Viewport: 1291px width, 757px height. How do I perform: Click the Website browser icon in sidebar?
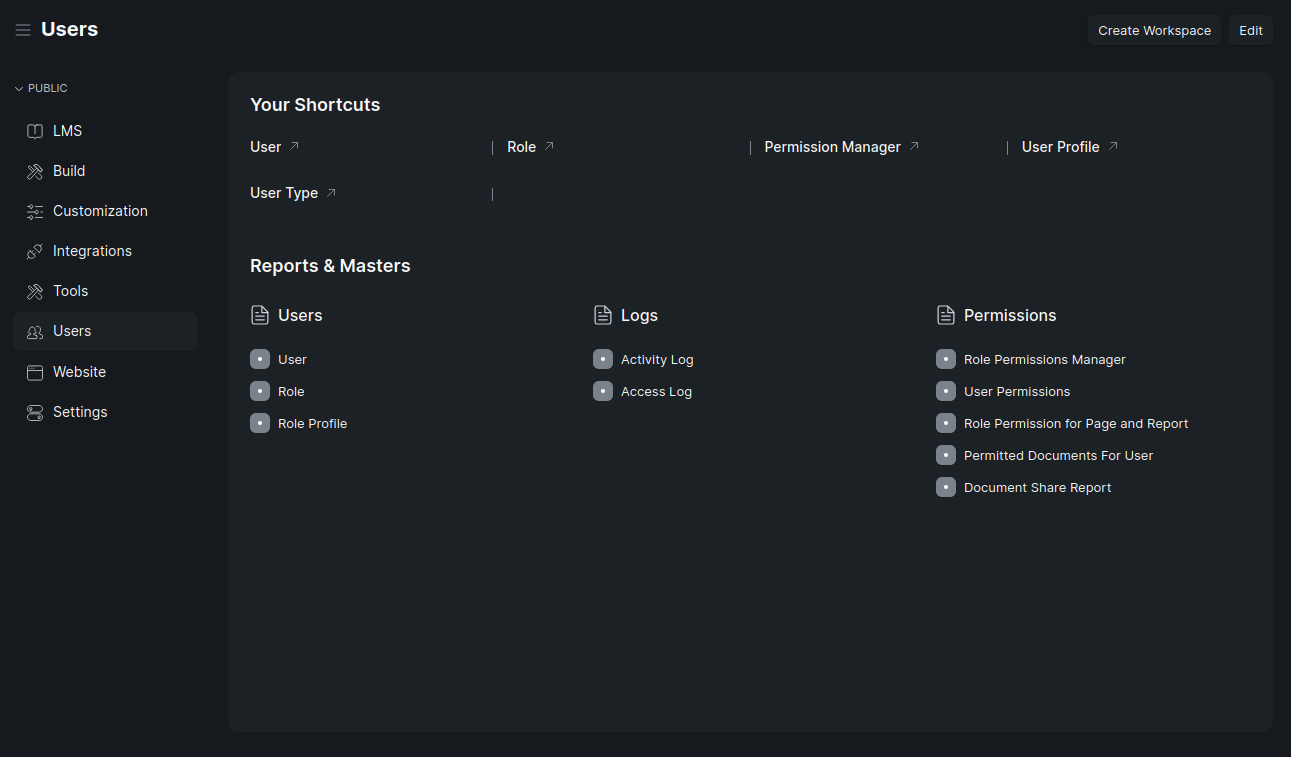[x=35, y=372]
